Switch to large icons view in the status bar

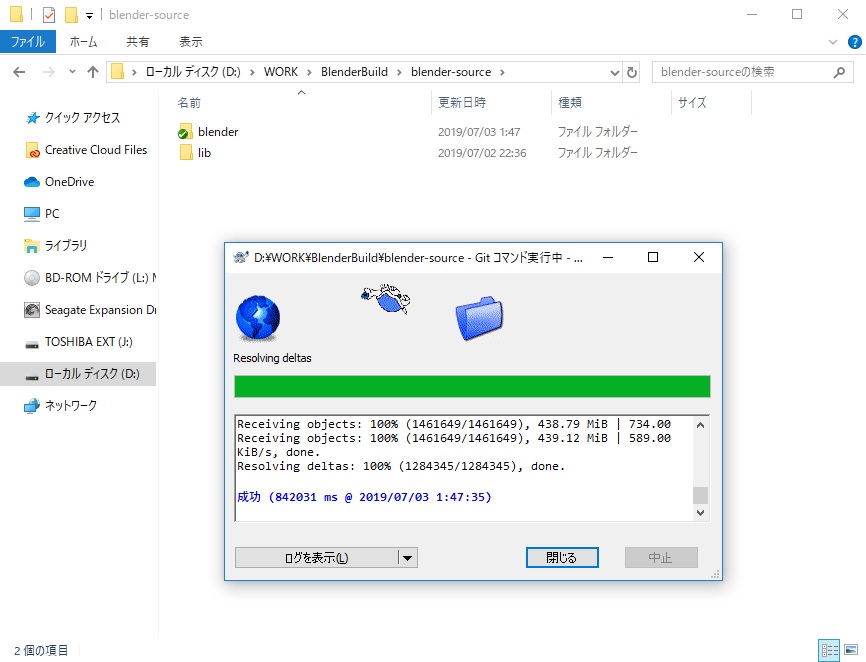point(851,650)
